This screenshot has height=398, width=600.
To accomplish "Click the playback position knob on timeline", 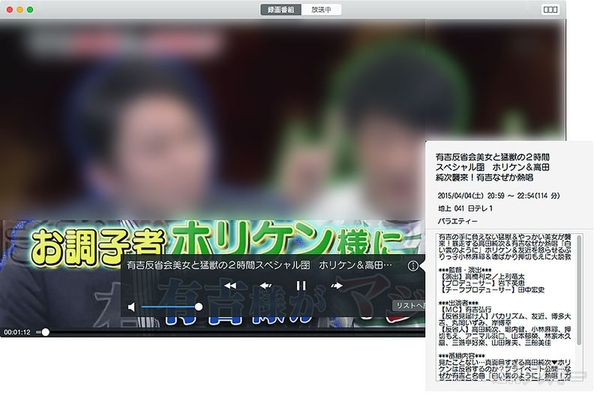I will tap(46, 332).
